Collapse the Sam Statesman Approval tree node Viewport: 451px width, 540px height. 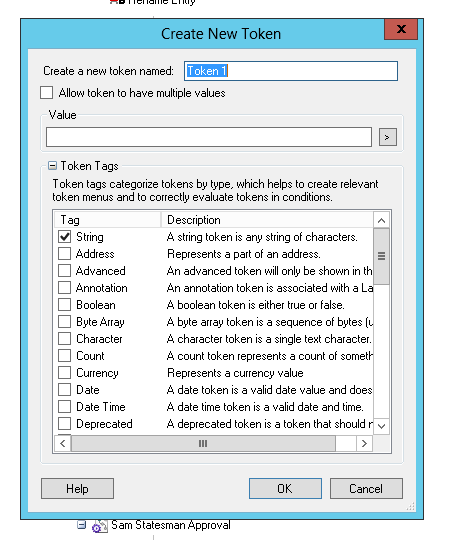tap(81, 525)
